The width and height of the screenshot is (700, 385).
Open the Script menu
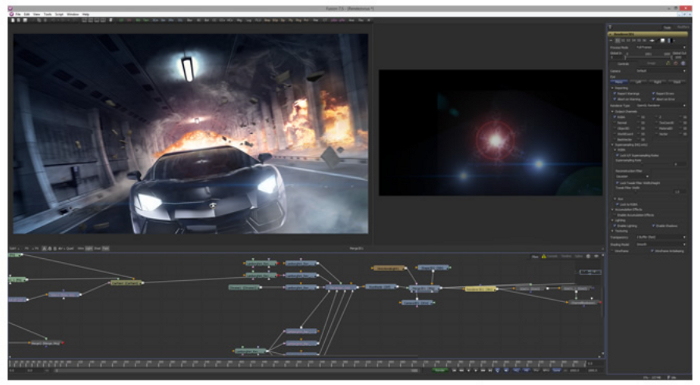[59, 14]
